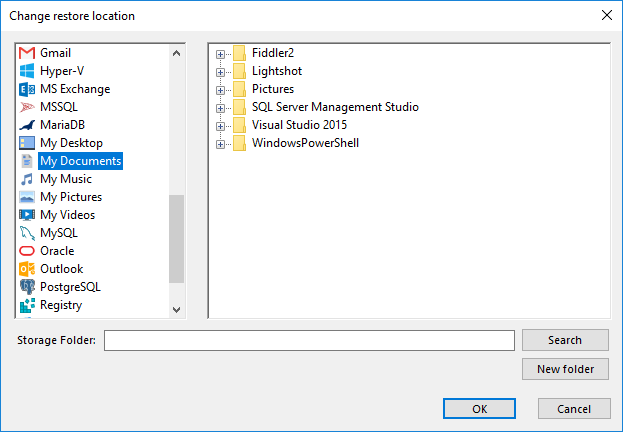Click the SQL Server Management Studio folder icon

click(239, 107)
